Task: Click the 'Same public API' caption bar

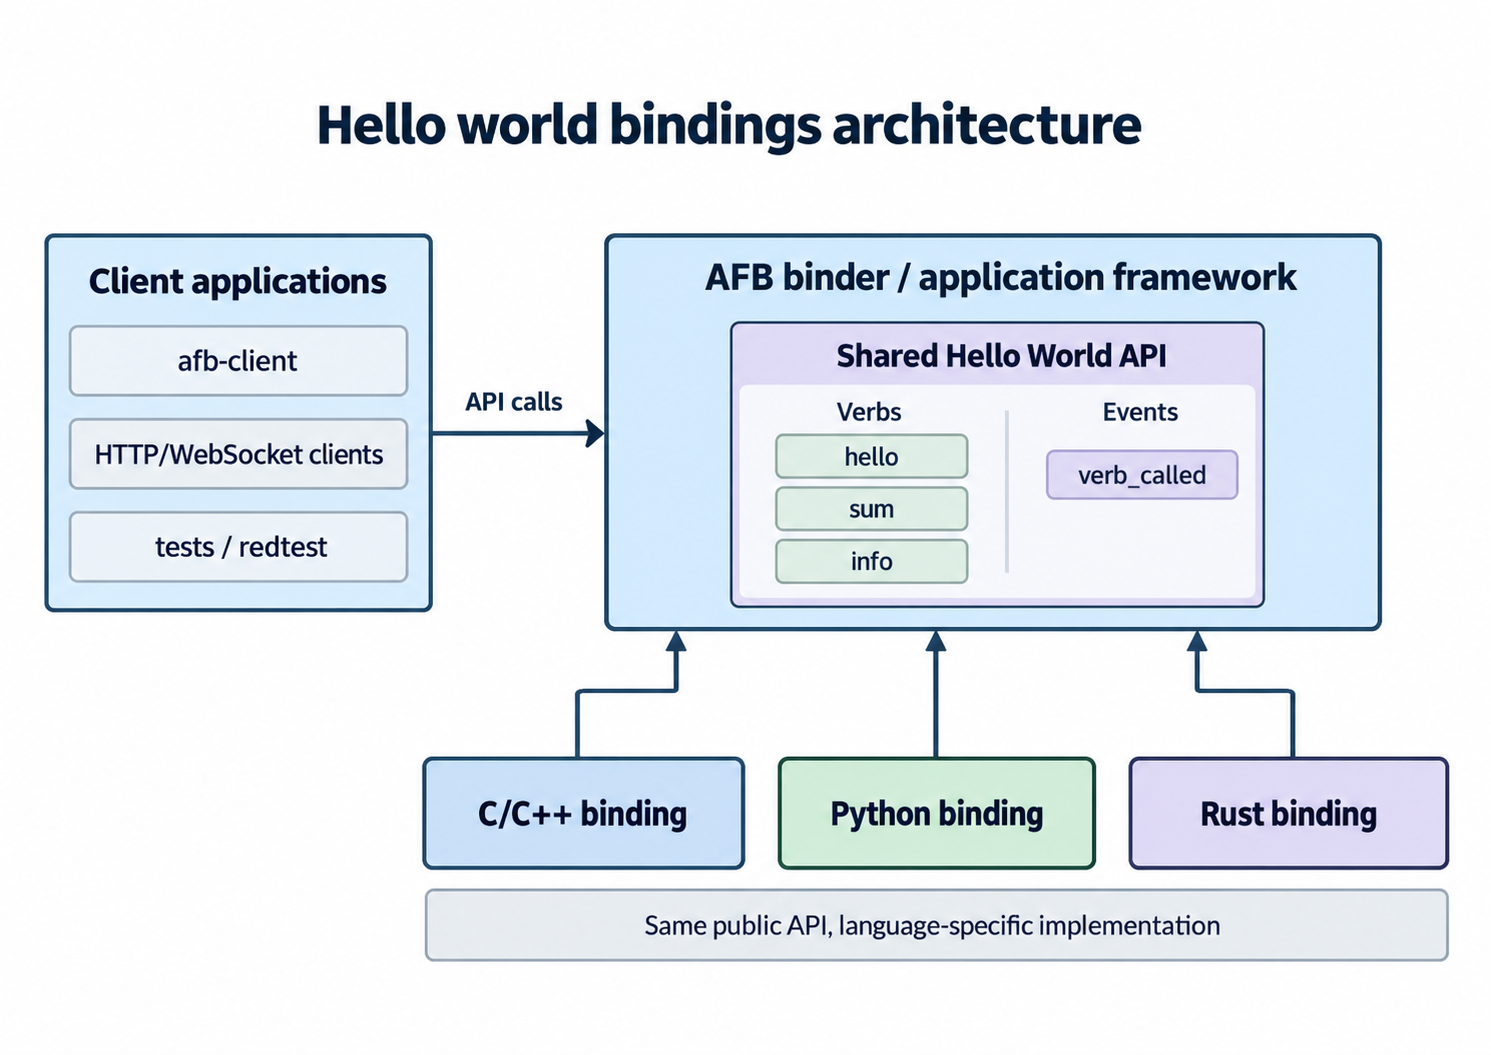Action: click(x=936, y=925)
